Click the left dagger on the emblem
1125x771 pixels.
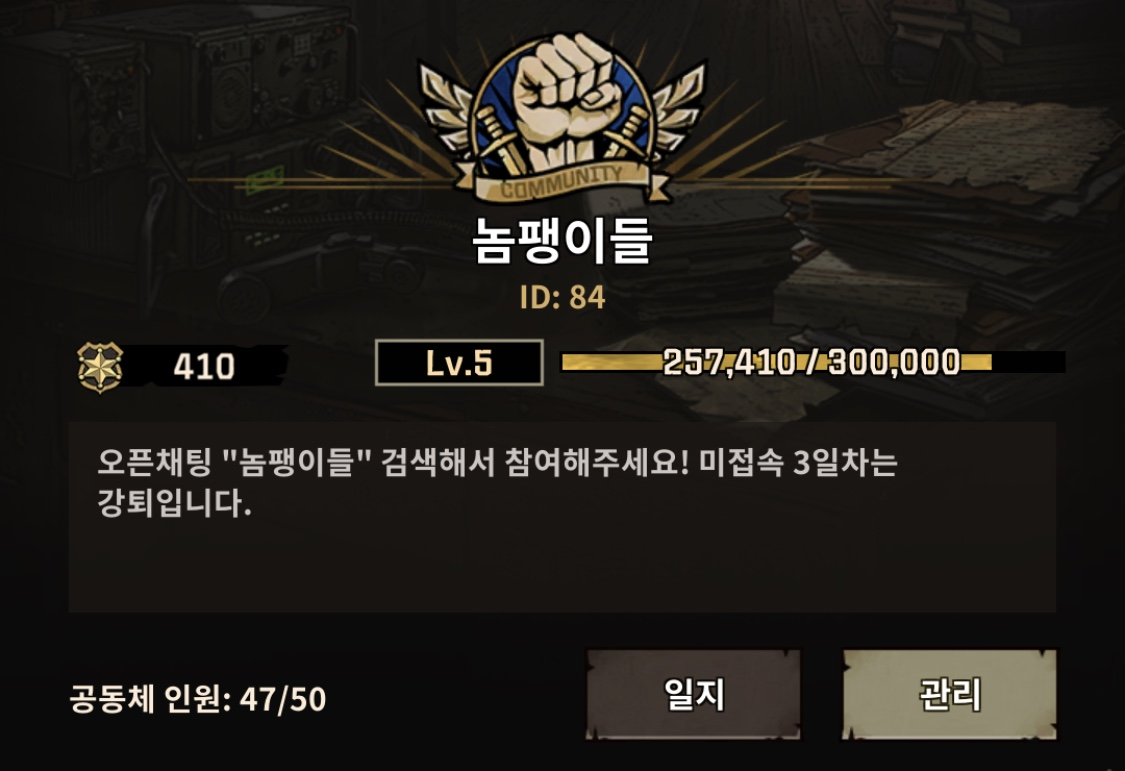(x=500, y=138)
